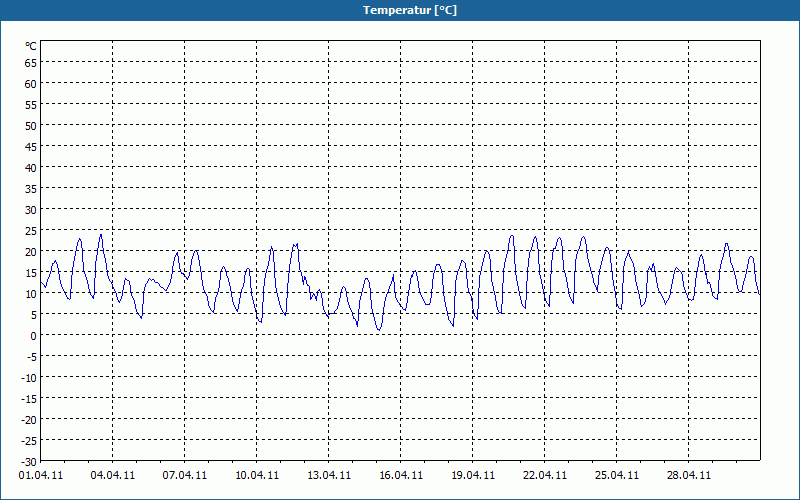Select the -20 y-axis label
800x500 pixels.
(x=29, y=420)
